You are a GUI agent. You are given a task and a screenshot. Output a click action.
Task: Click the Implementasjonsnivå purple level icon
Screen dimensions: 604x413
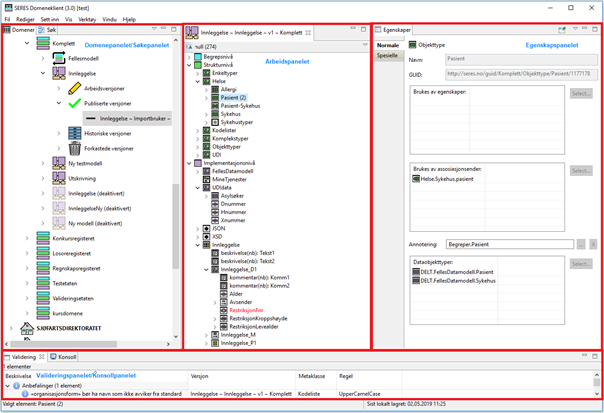point(198,163)
